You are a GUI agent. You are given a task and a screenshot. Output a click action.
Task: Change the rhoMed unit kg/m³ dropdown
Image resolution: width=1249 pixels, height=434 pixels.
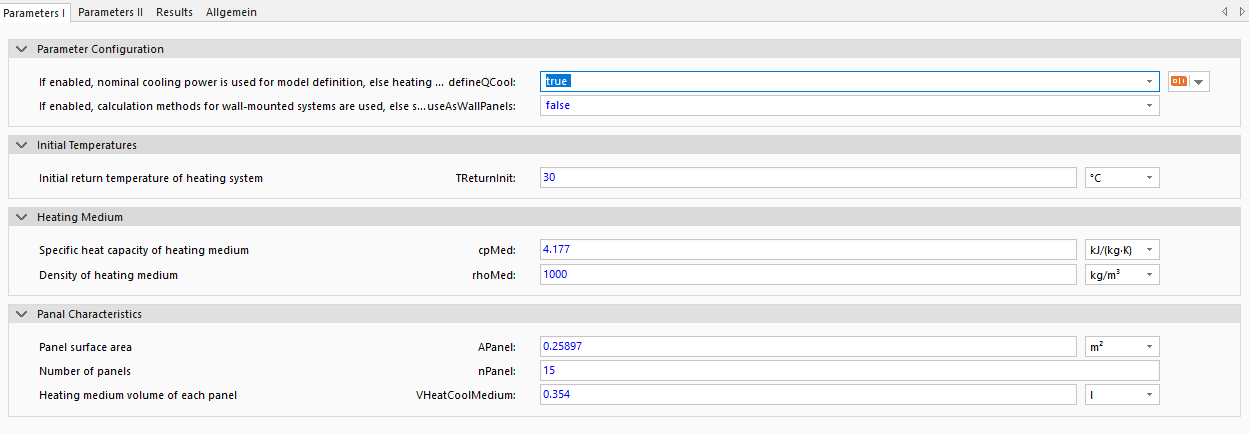pyautogui.click(x=1122, y=274)
